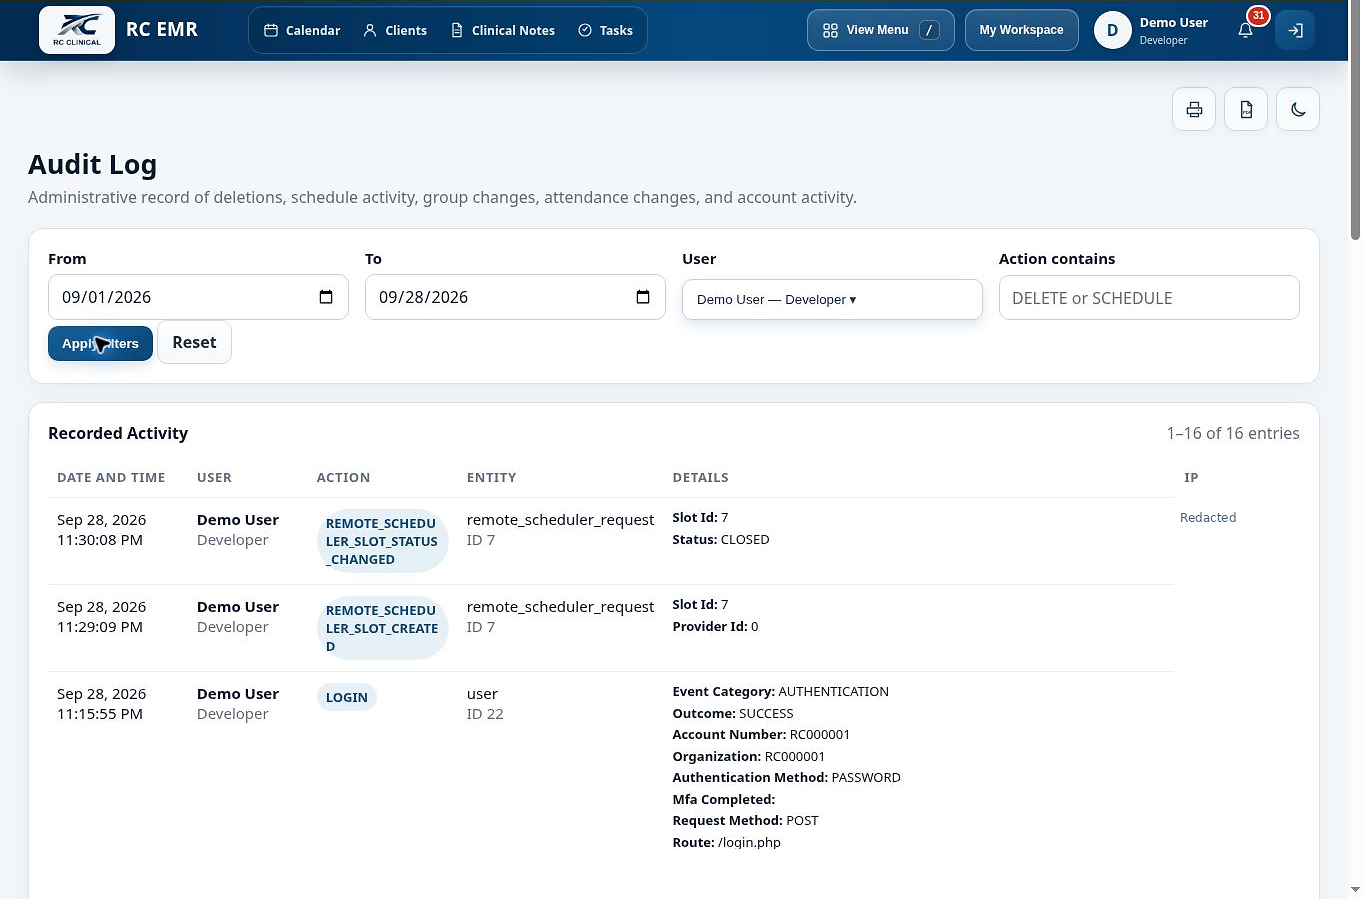Go to Clients section
Screen dimensions: 1363x899
pyautogui.click(x=395, y=30)
